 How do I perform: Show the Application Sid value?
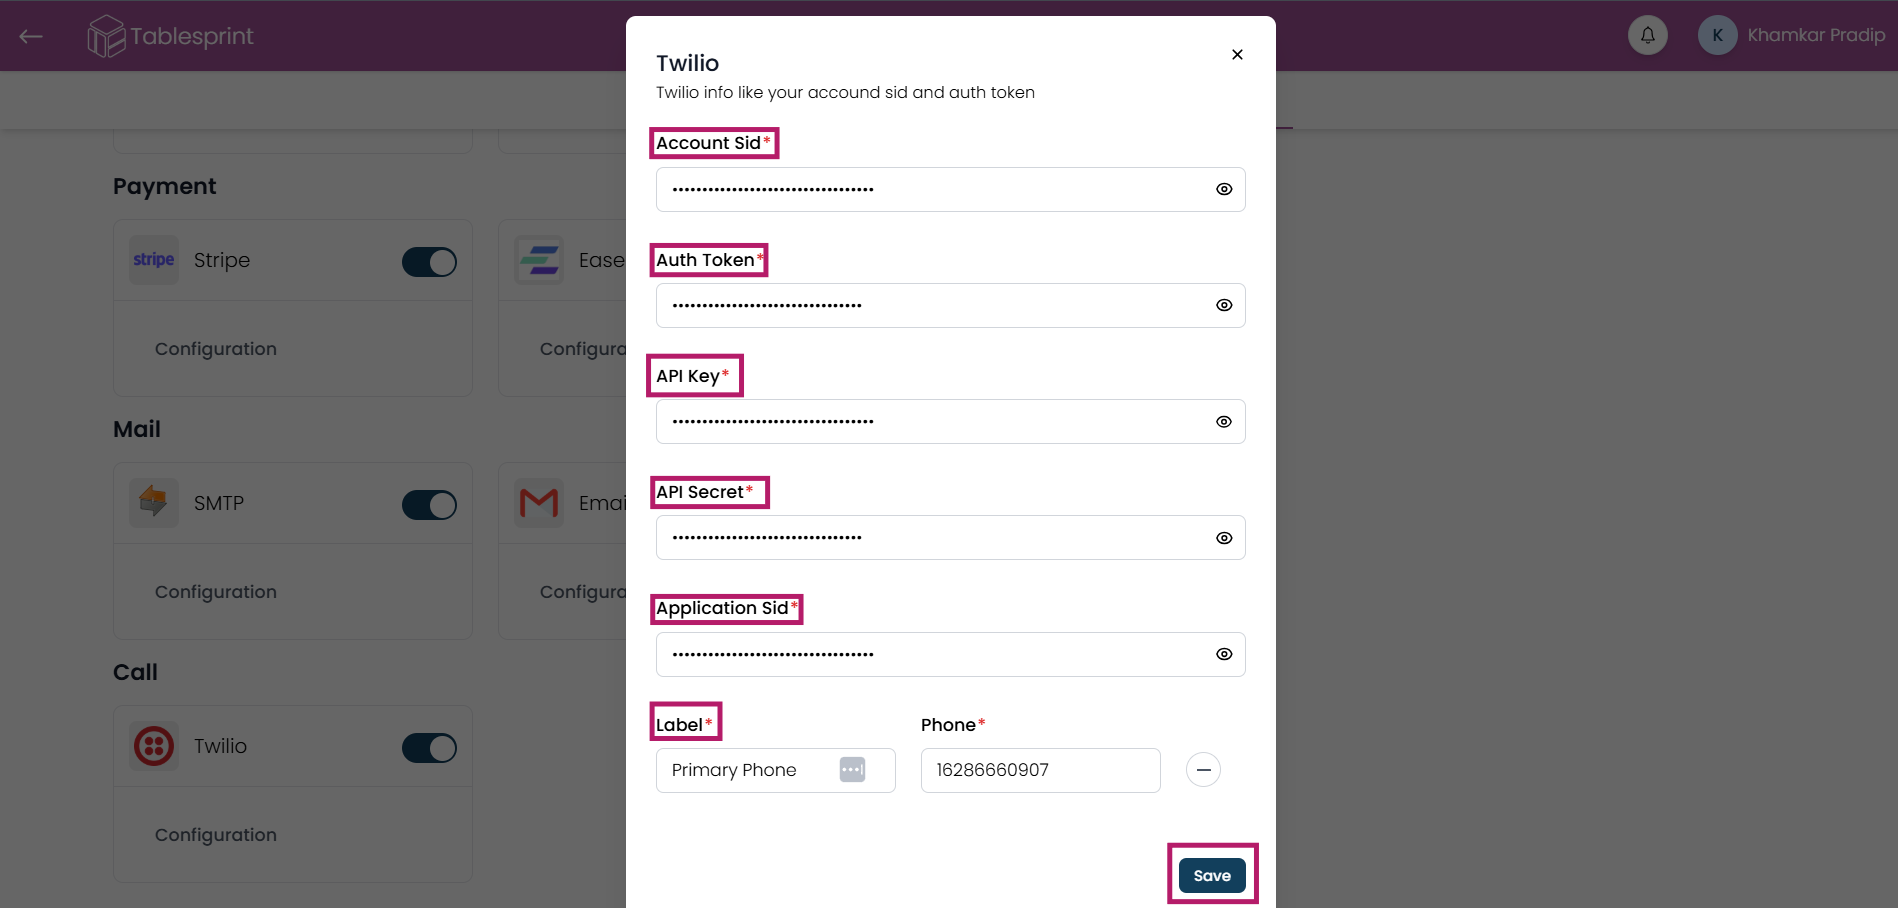coord(1224,654)
